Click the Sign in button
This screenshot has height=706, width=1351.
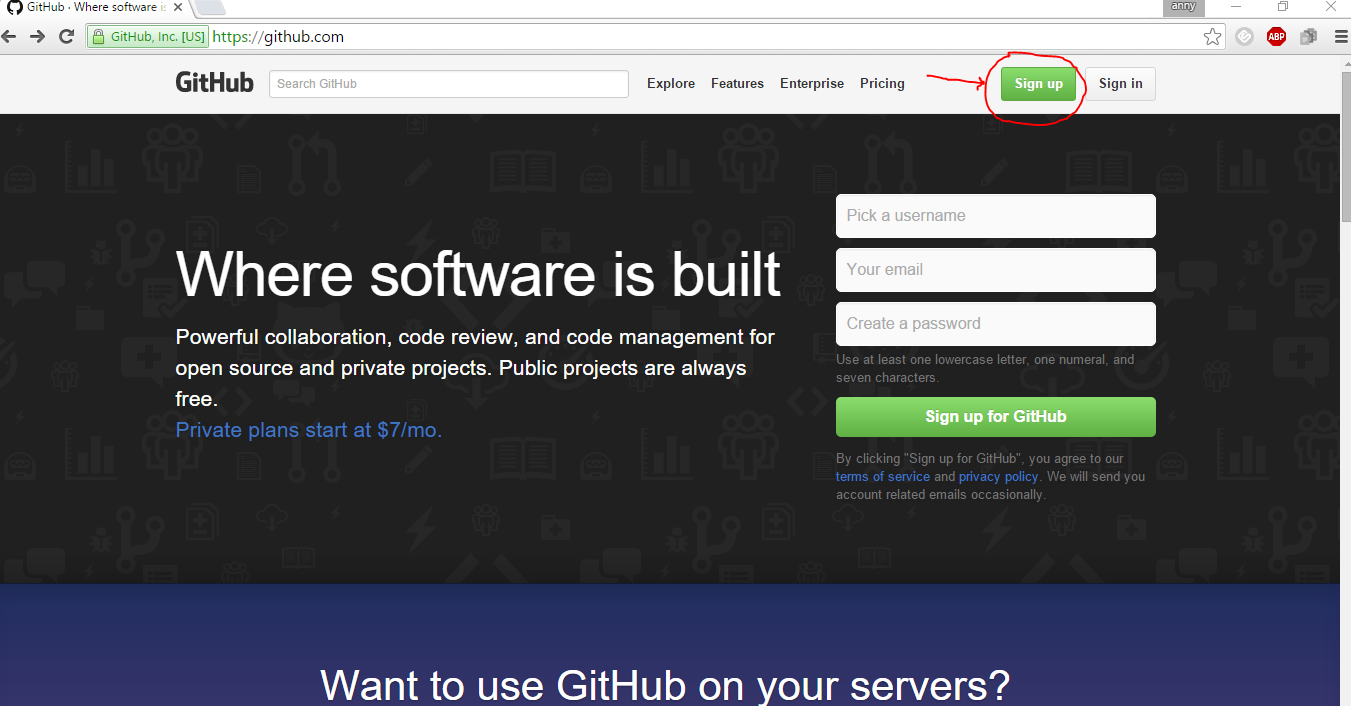click(x=1119, y=83)
